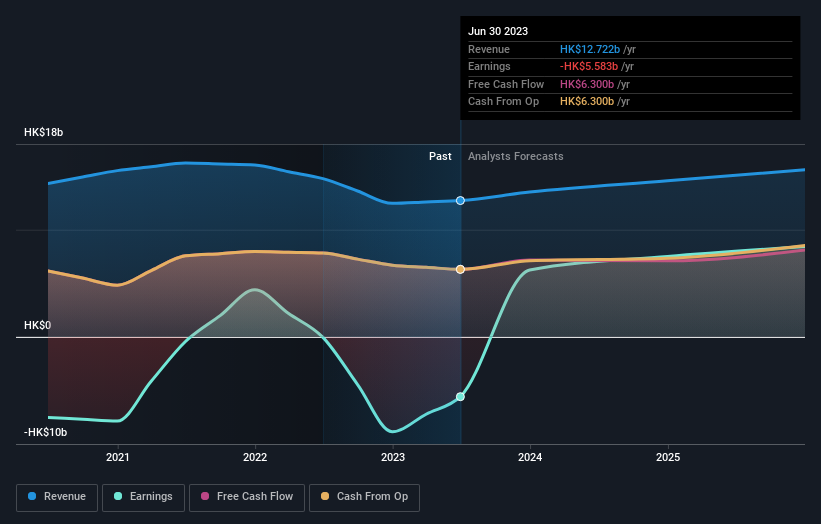Click the Jun 30 2023 tooltip date
Viewport: 821px width, 524px height.
click(498, 31)
